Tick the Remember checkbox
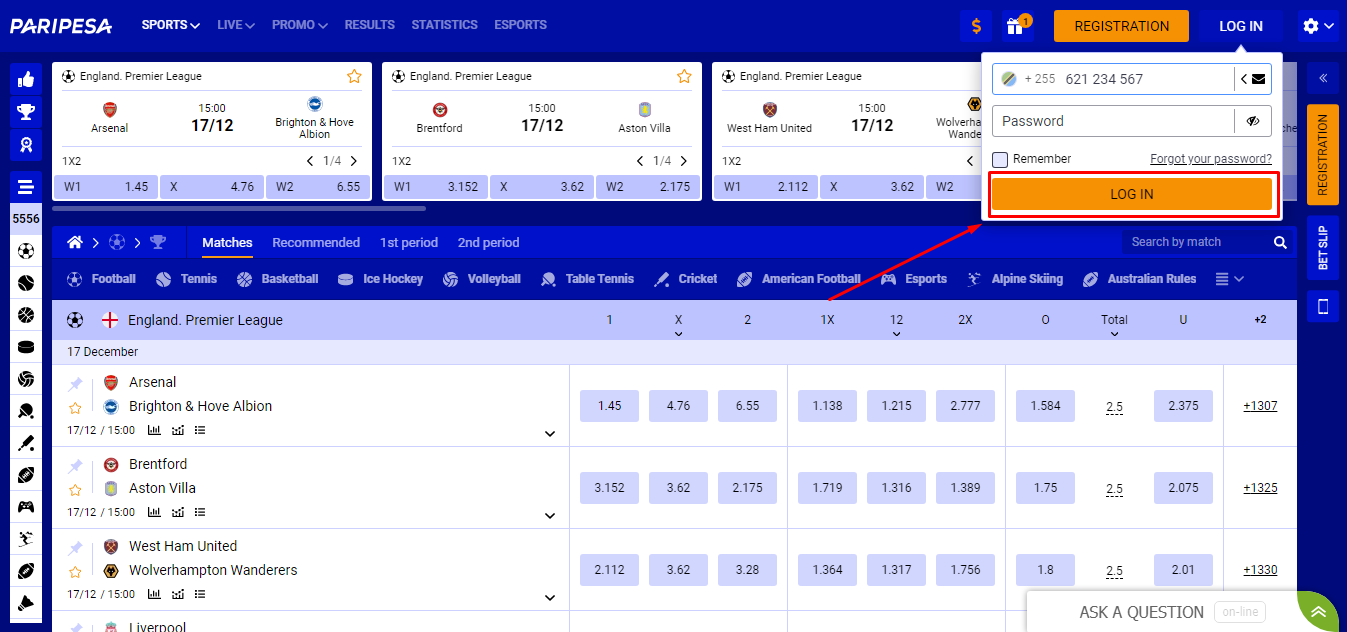 [x=1000, y=159]
